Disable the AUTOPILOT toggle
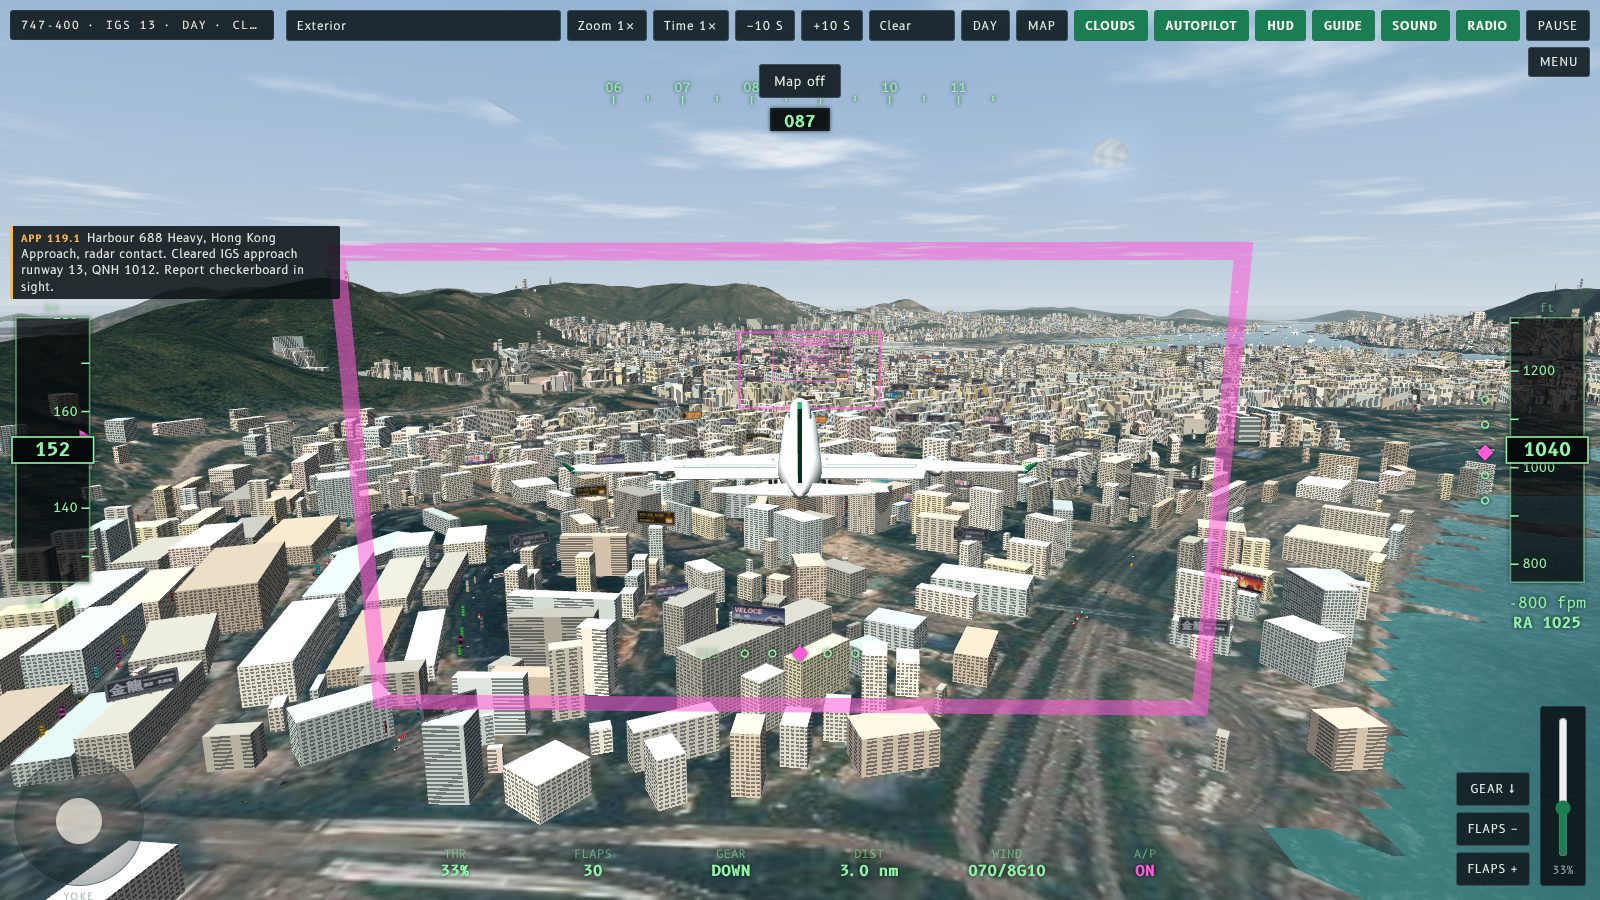Image resolution: width=1600 pixels, height=900 pixels. coord(1201,25)
